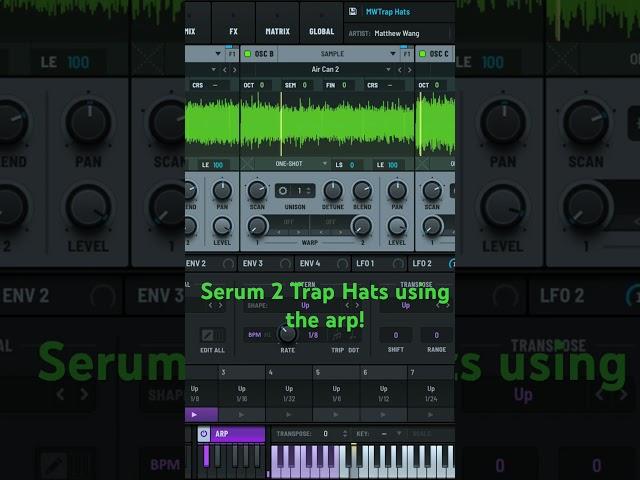The image size is (640, 480).
Task: Open the ONE-SHOT playback mode dropdown
Action: coord(292,164)
